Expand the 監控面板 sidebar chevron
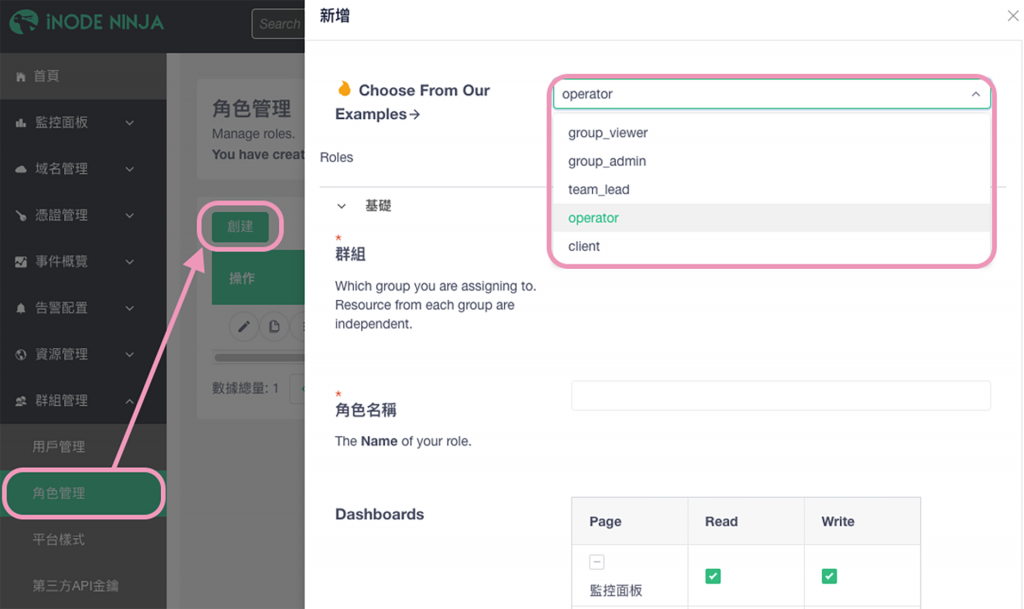1024x609 pixels. [130, 123]
